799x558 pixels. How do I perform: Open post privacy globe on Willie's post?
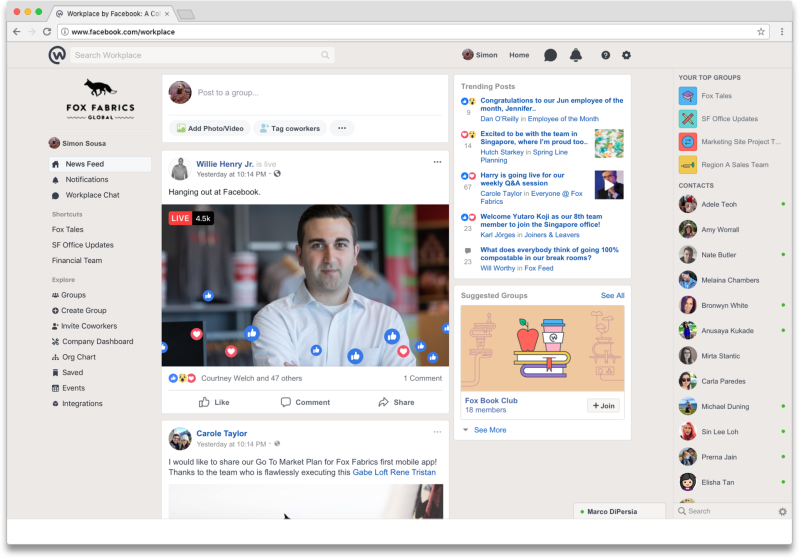click(x=277, y=174)
